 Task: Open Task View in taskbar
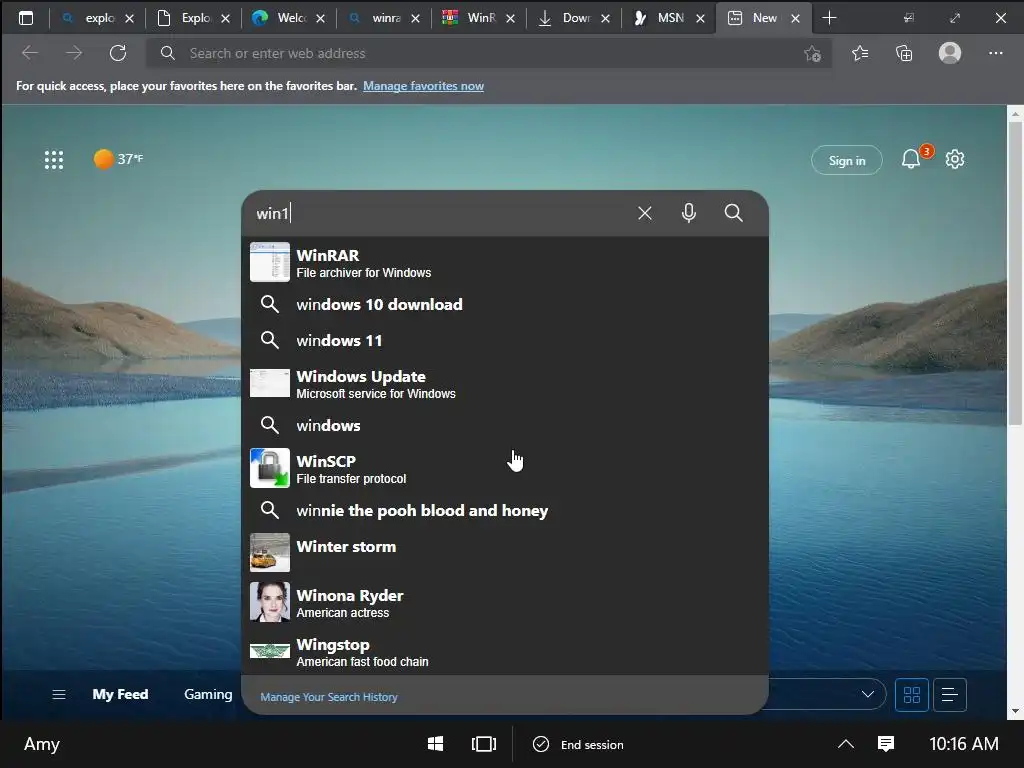point(483,744)
